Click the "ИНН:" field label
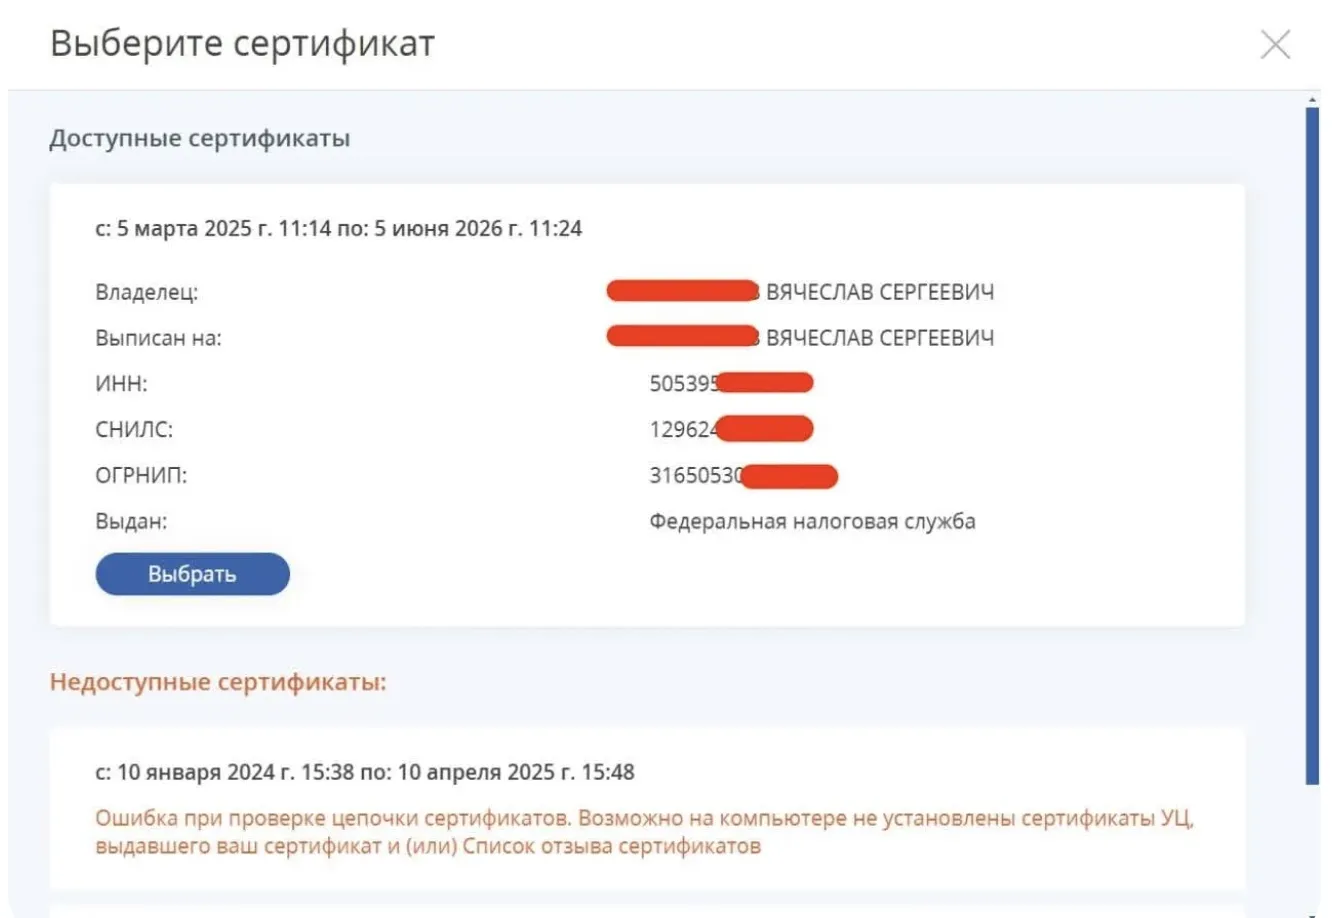This screenshot has width=1344, height=918. pos(121,384)
